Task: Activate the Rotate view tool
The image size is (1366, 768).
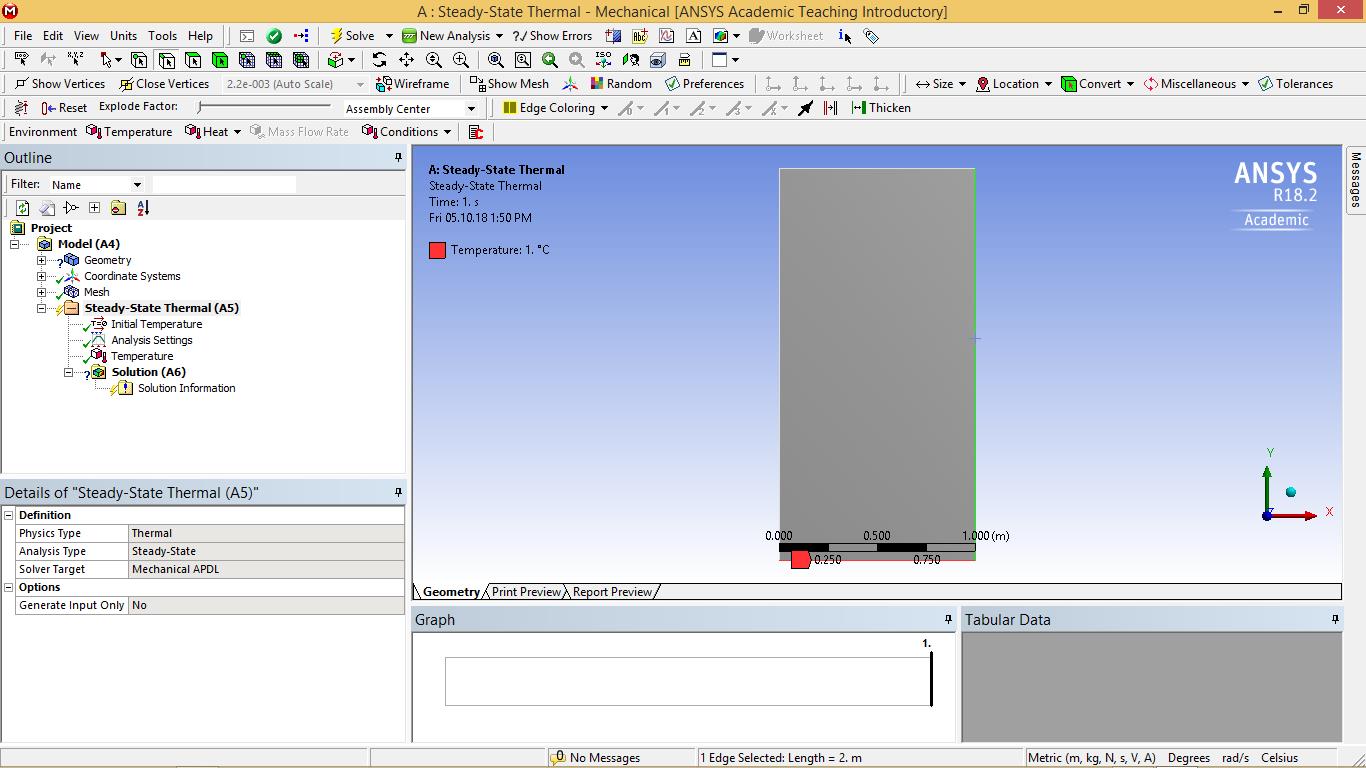Action: click(379, 60)
